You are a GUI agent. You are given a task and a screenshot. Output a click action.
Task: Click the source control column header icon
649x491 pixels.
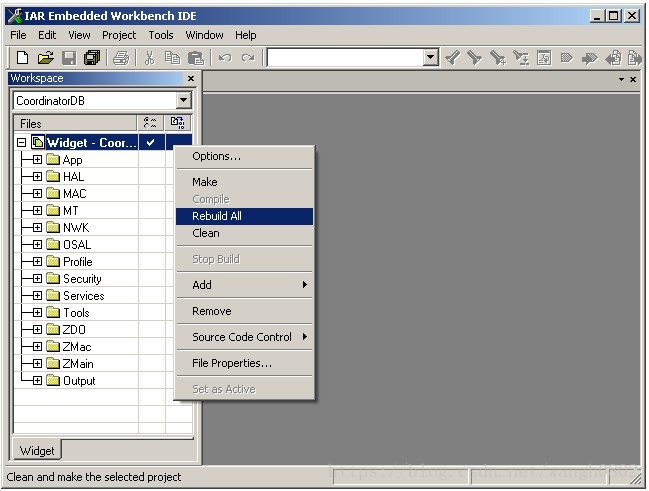click(178, 123)
